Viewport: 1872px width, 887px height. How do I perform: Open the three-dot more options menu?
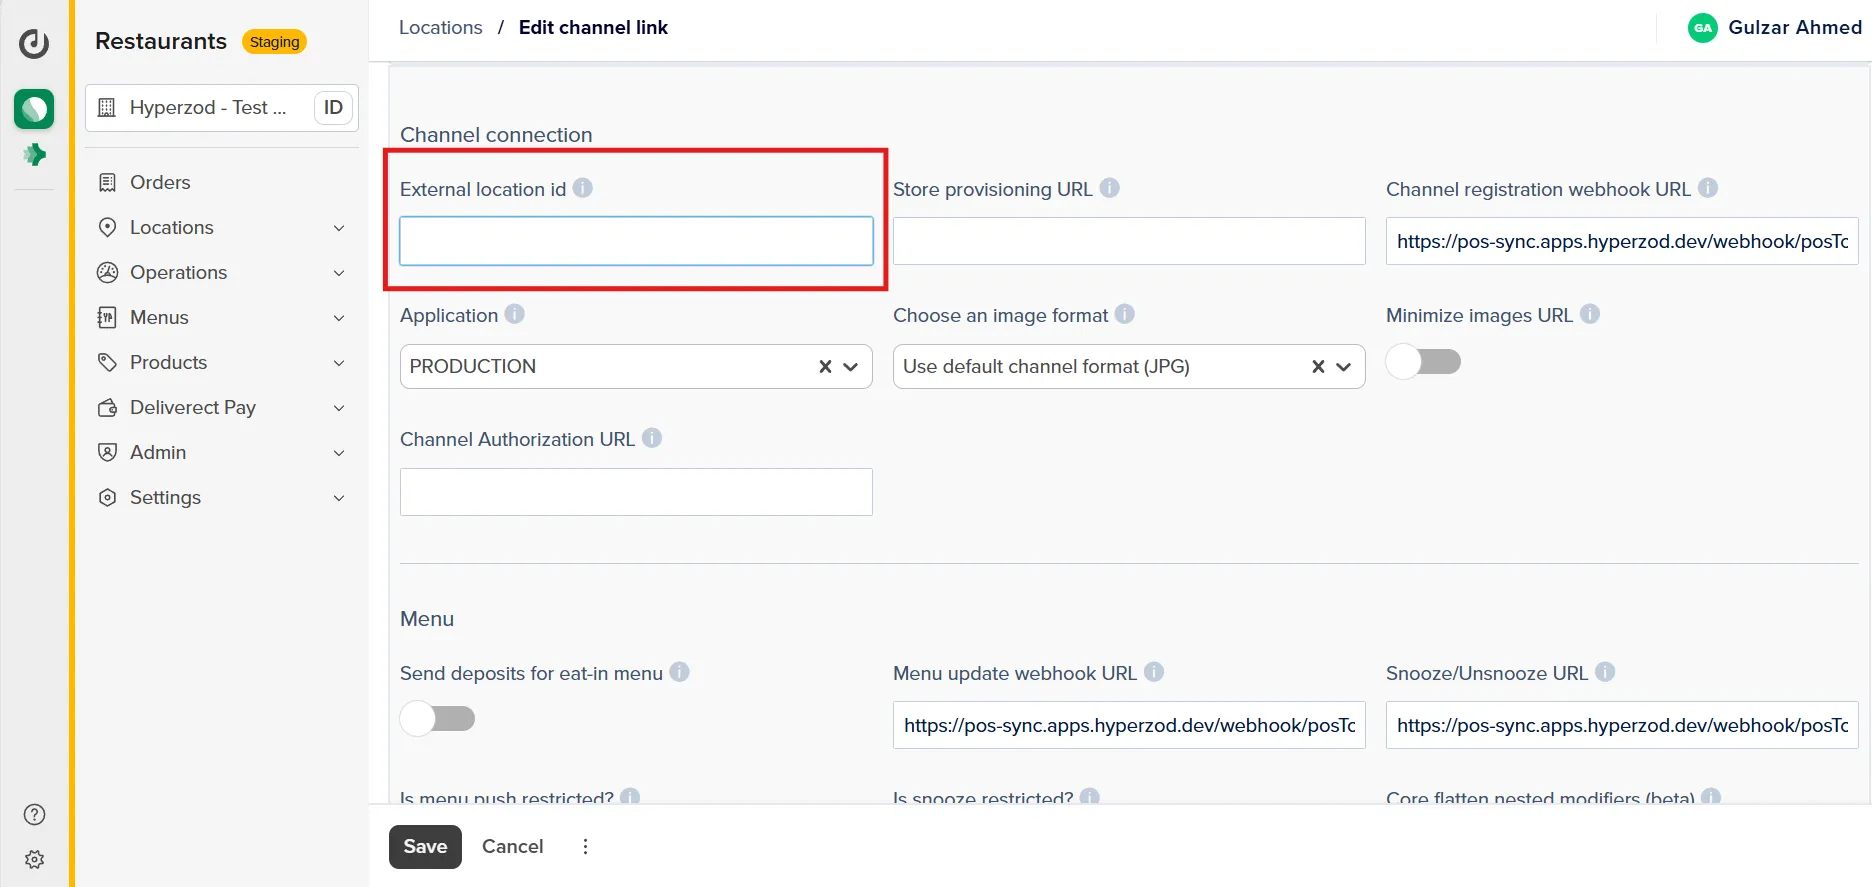click(x=585, y=847)
